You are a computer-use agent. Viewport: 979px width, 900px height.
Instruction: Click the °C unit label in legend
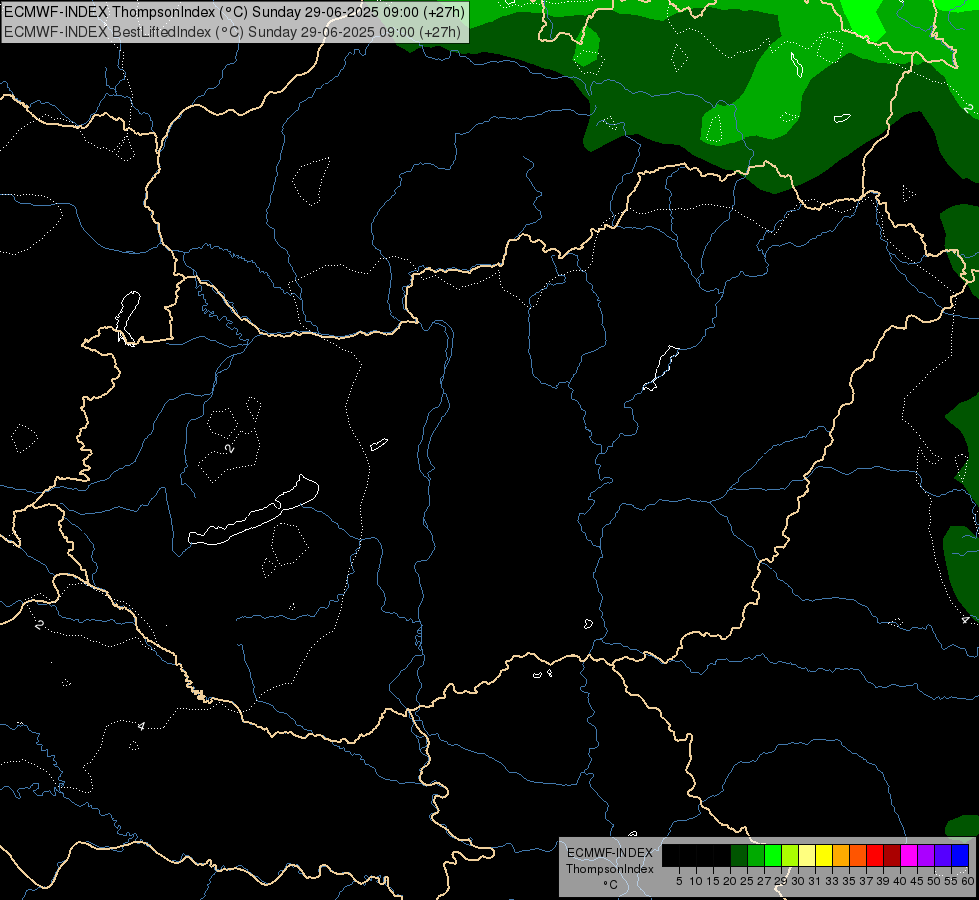(x=610, y=885)
